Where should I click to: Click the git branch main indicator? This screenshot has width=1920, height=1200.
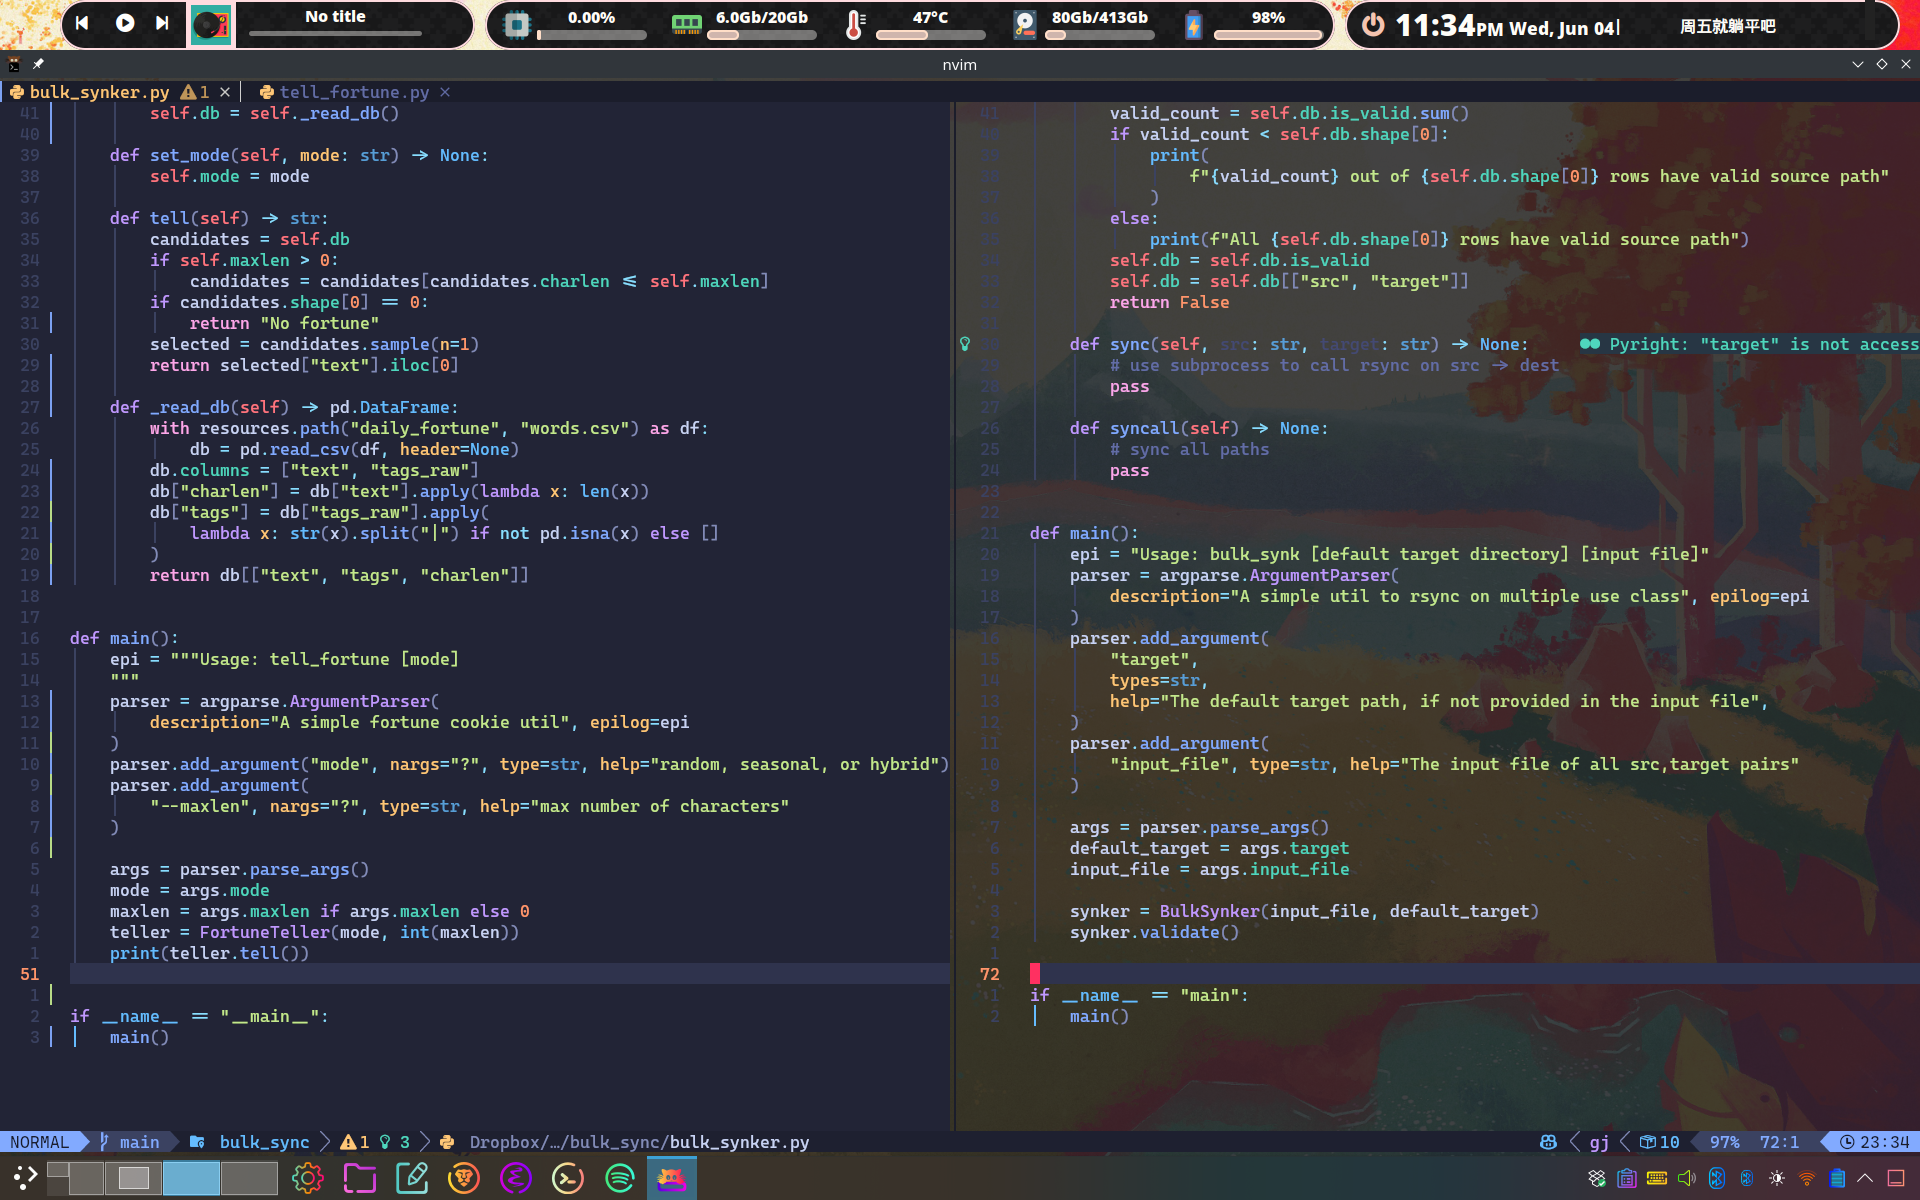(x=130, y=1142)
